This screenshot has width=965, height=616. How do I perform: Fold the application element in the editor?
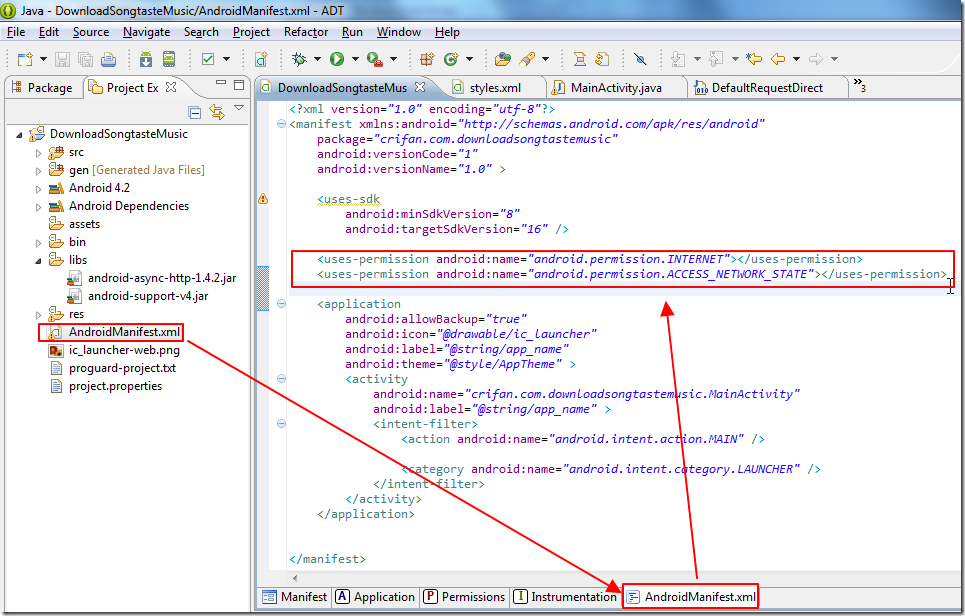point(281,304)
